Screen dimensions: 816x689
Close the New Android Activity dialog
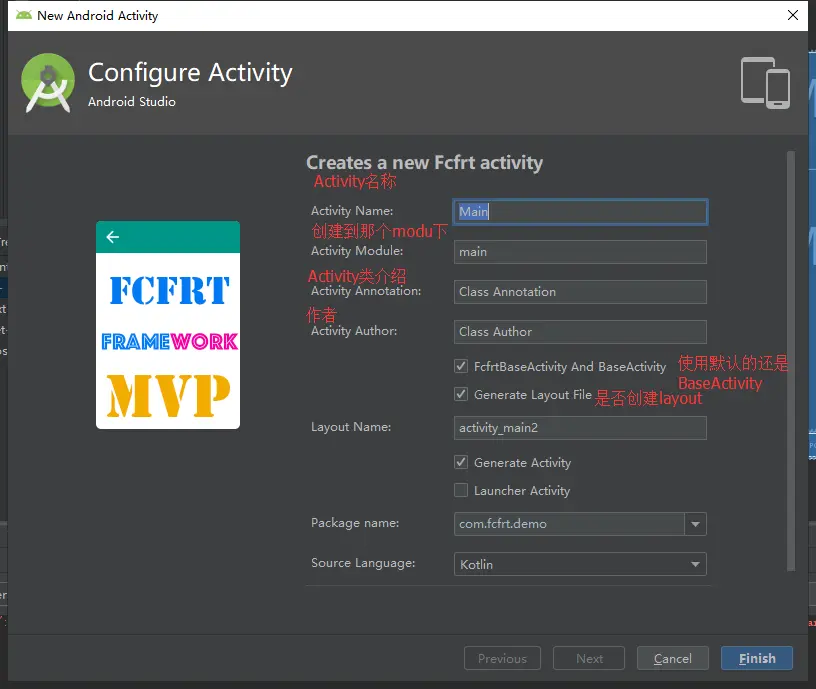[793, 15]
